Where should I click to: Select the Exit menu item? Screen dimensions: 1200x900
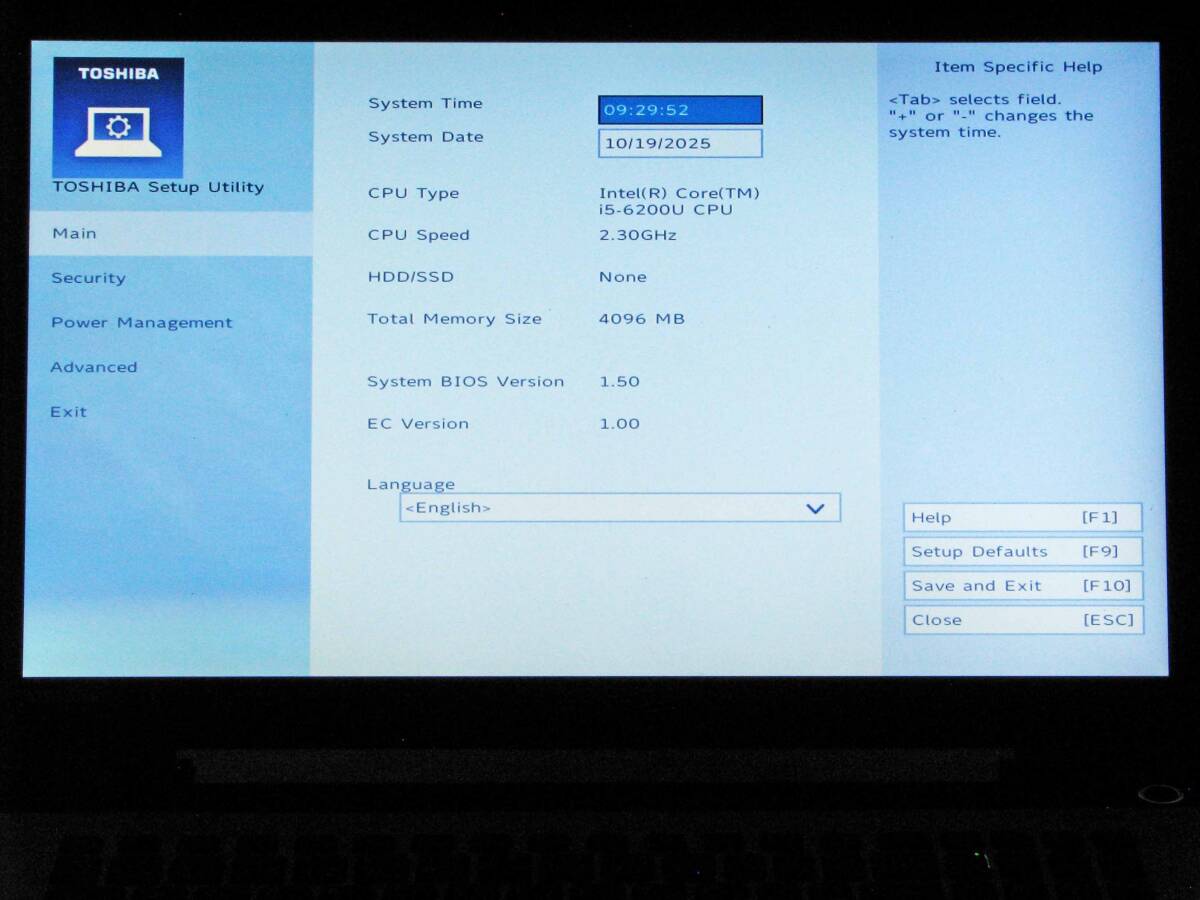tap(68, 412)
